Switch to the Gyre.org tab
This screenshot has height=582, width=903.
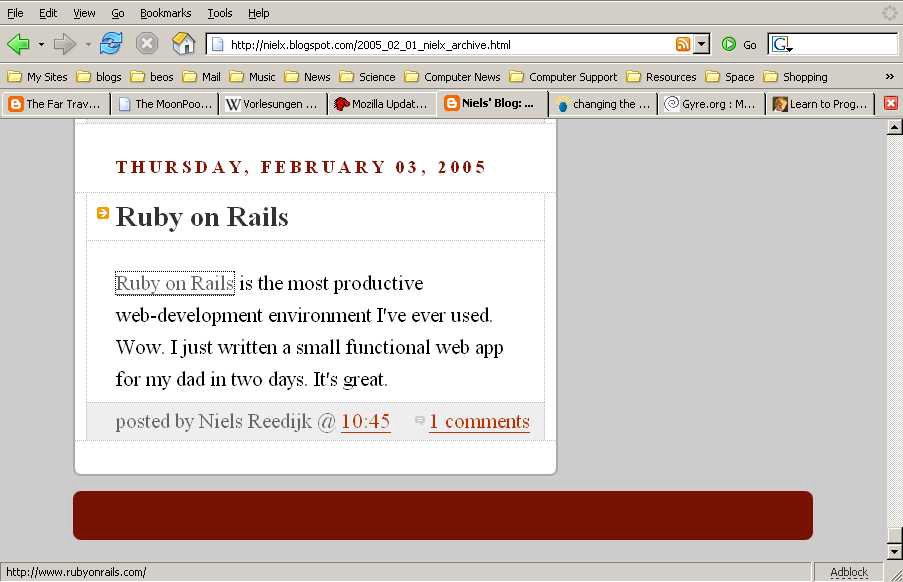[711, 104]
